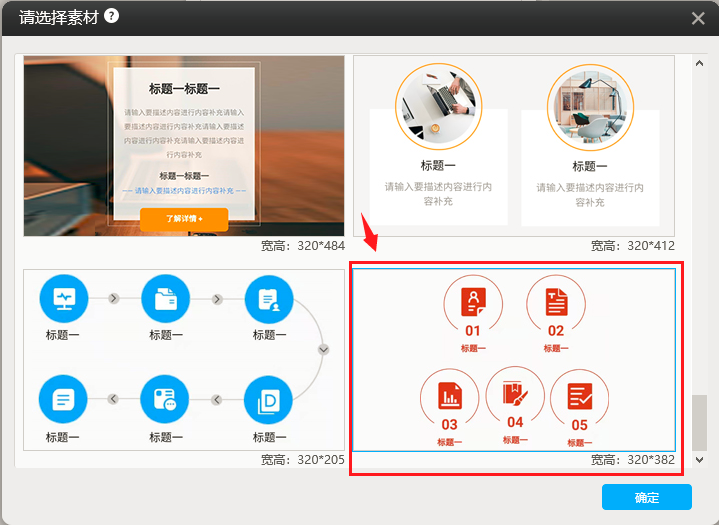The height and width of the screenshot is (525, 719).
Task: Click the down chevron on the flow curve
Action: coord(323,349)
